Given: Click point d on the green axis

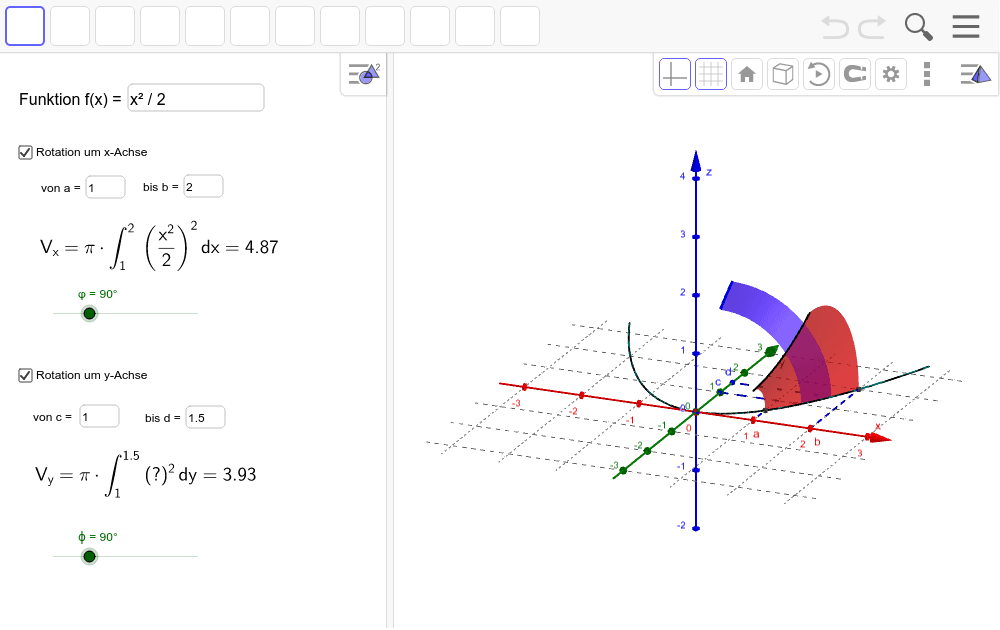Looking at the screenshot, I should click(x=732, y=383).
